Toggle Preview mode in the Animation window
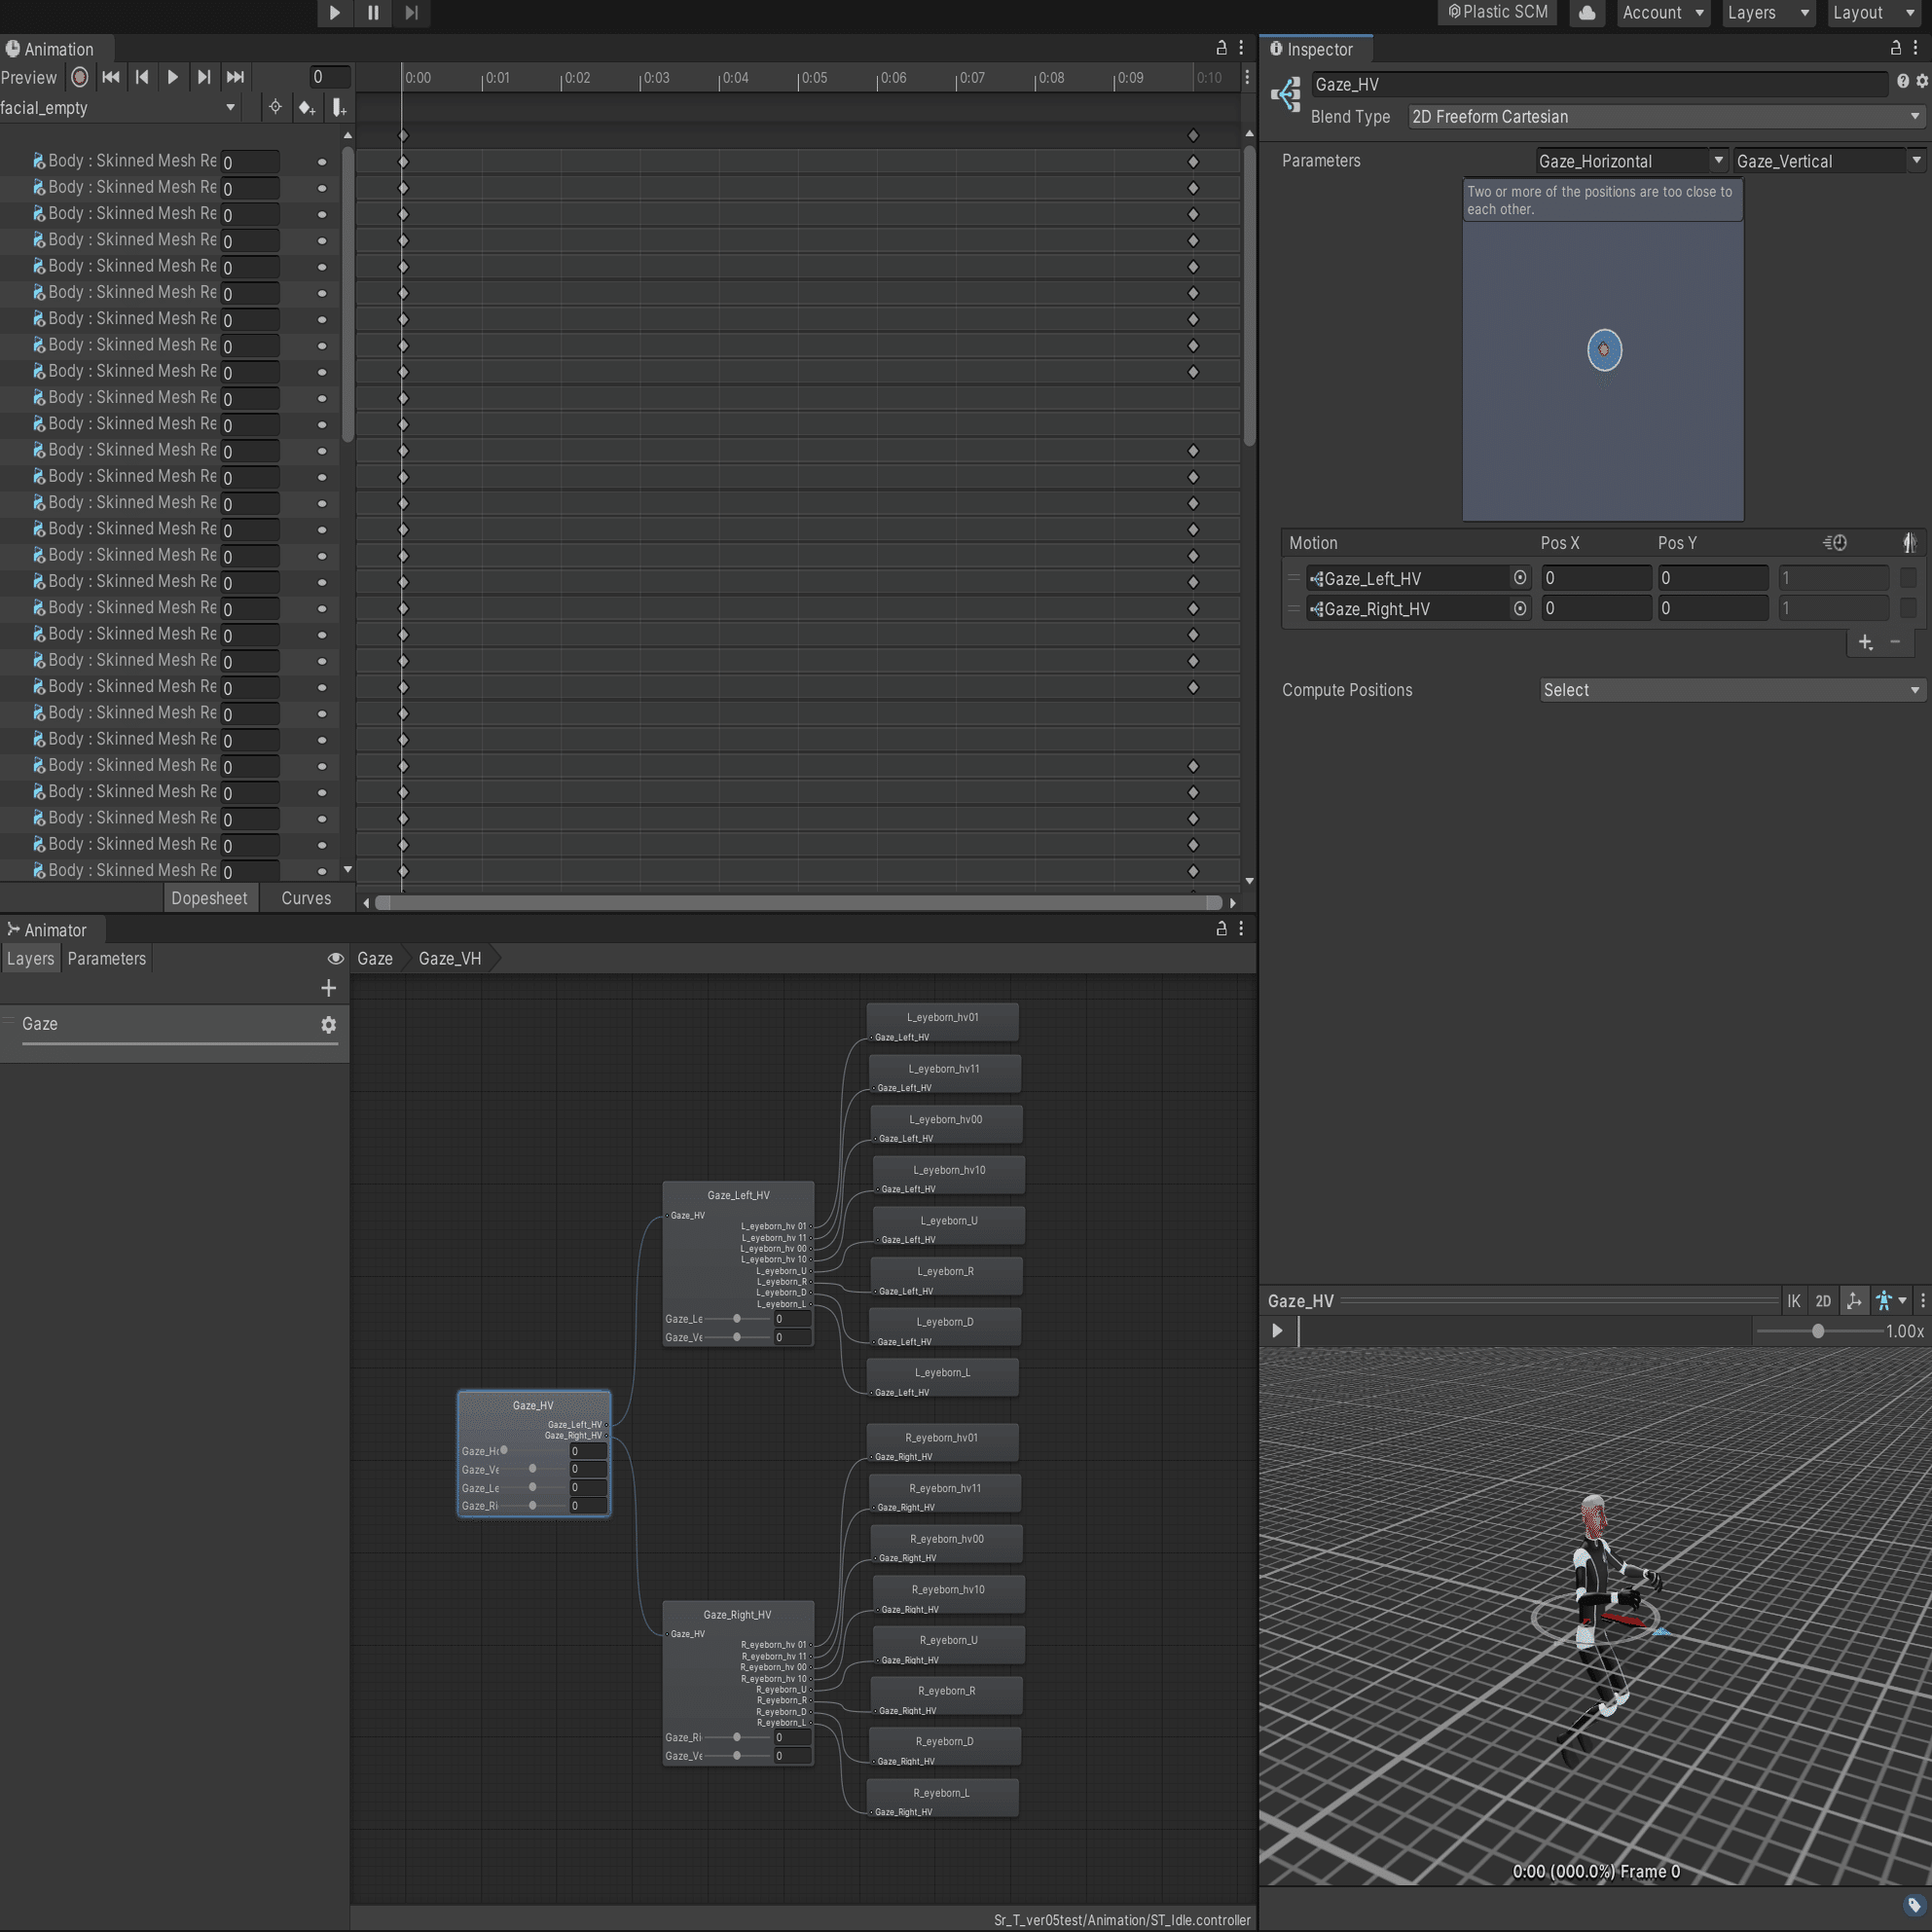This screenshot has width=1932, height=1932. (x=30, y=77)
